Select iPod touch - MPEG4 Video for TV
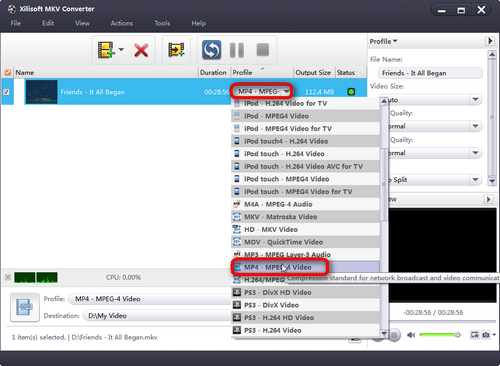500x366 pixels. point(305,192)
